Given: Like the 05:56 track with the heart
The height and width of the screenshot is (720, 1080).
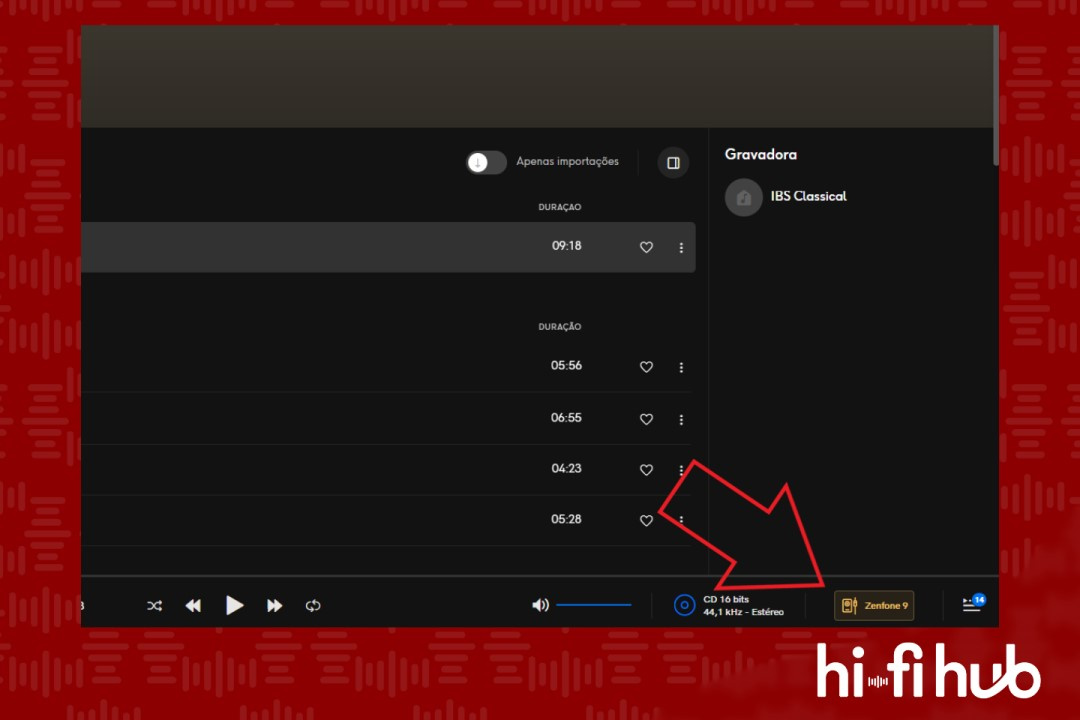Looking at the screenshot, I should coord(646,367).
